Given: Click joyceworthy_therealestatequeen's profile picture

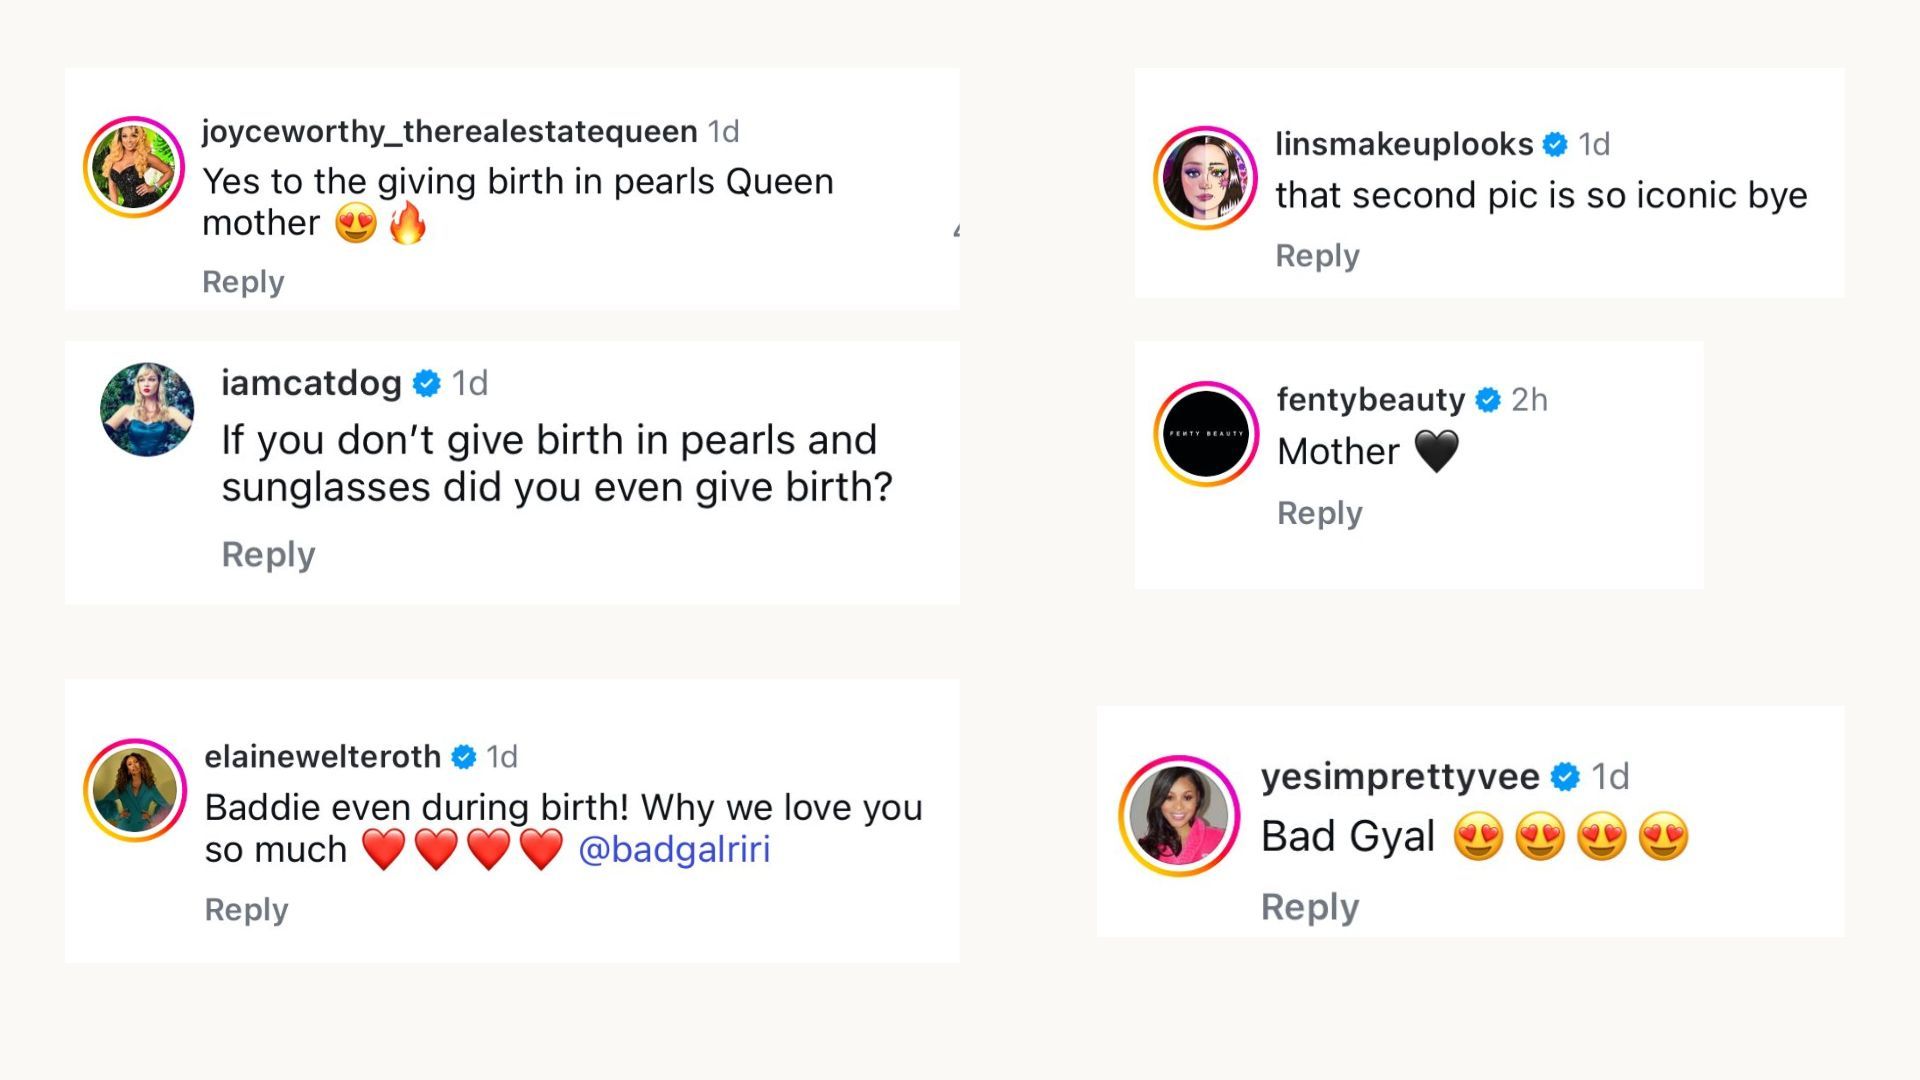Looking at the screenshot, I should [x=134, y=167].
